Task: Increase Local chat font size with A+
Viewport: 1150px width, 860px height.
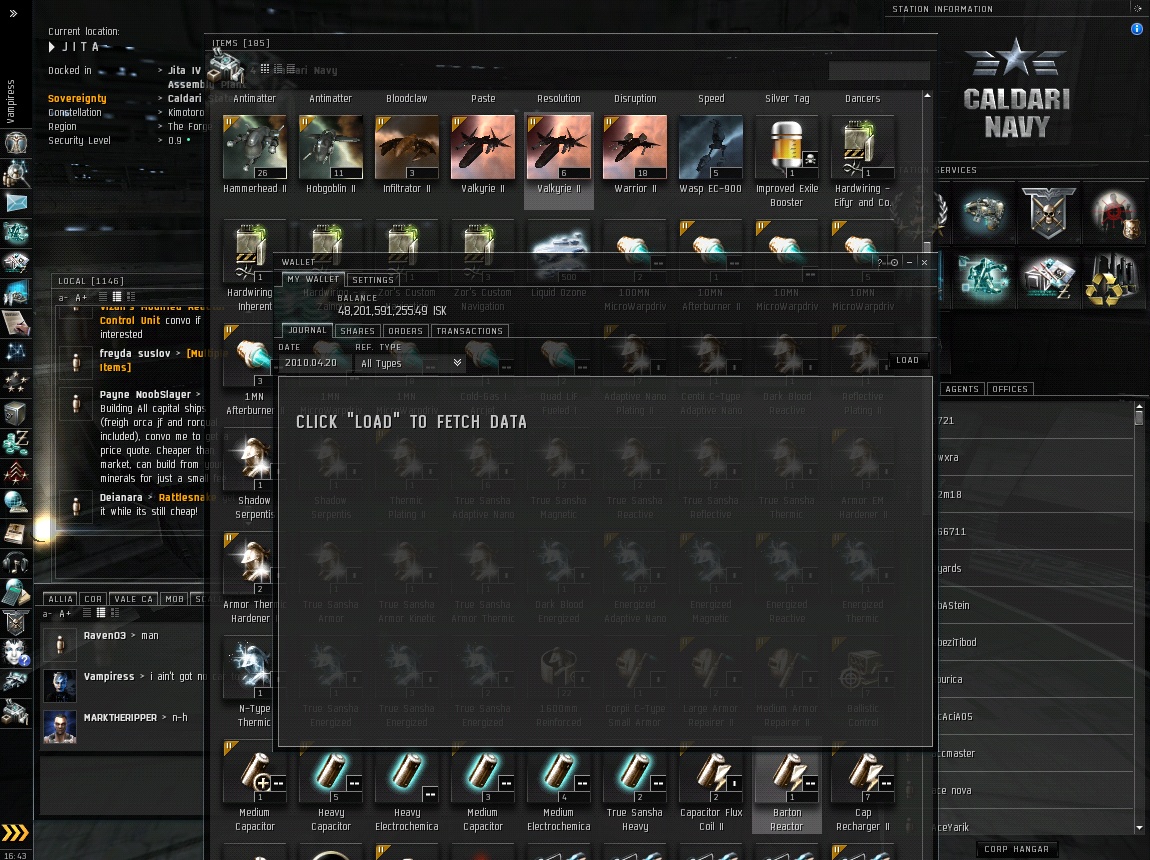Action: (x=81, y=298)
